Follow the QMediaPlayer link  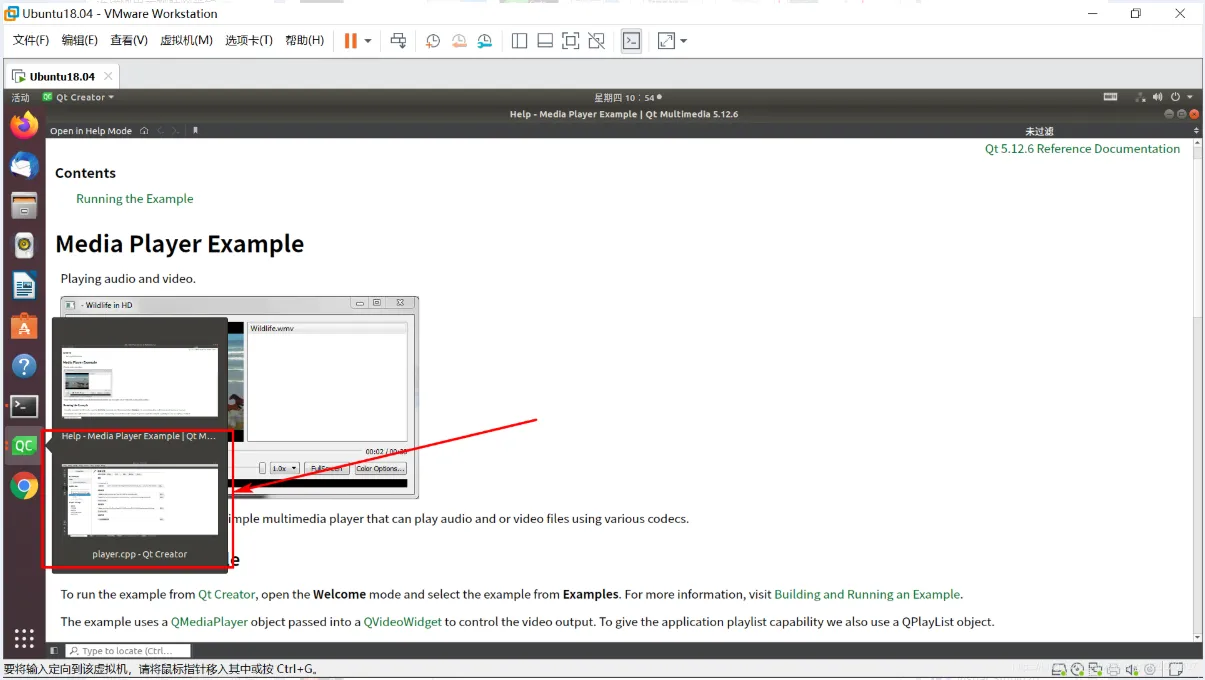coord(209,622)
